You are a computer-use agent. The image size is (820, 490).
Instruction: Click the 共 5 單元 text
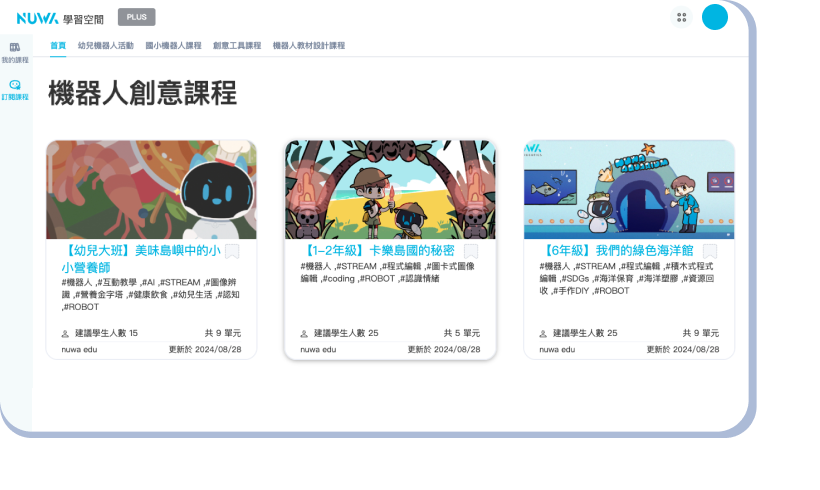click(462, 333)
